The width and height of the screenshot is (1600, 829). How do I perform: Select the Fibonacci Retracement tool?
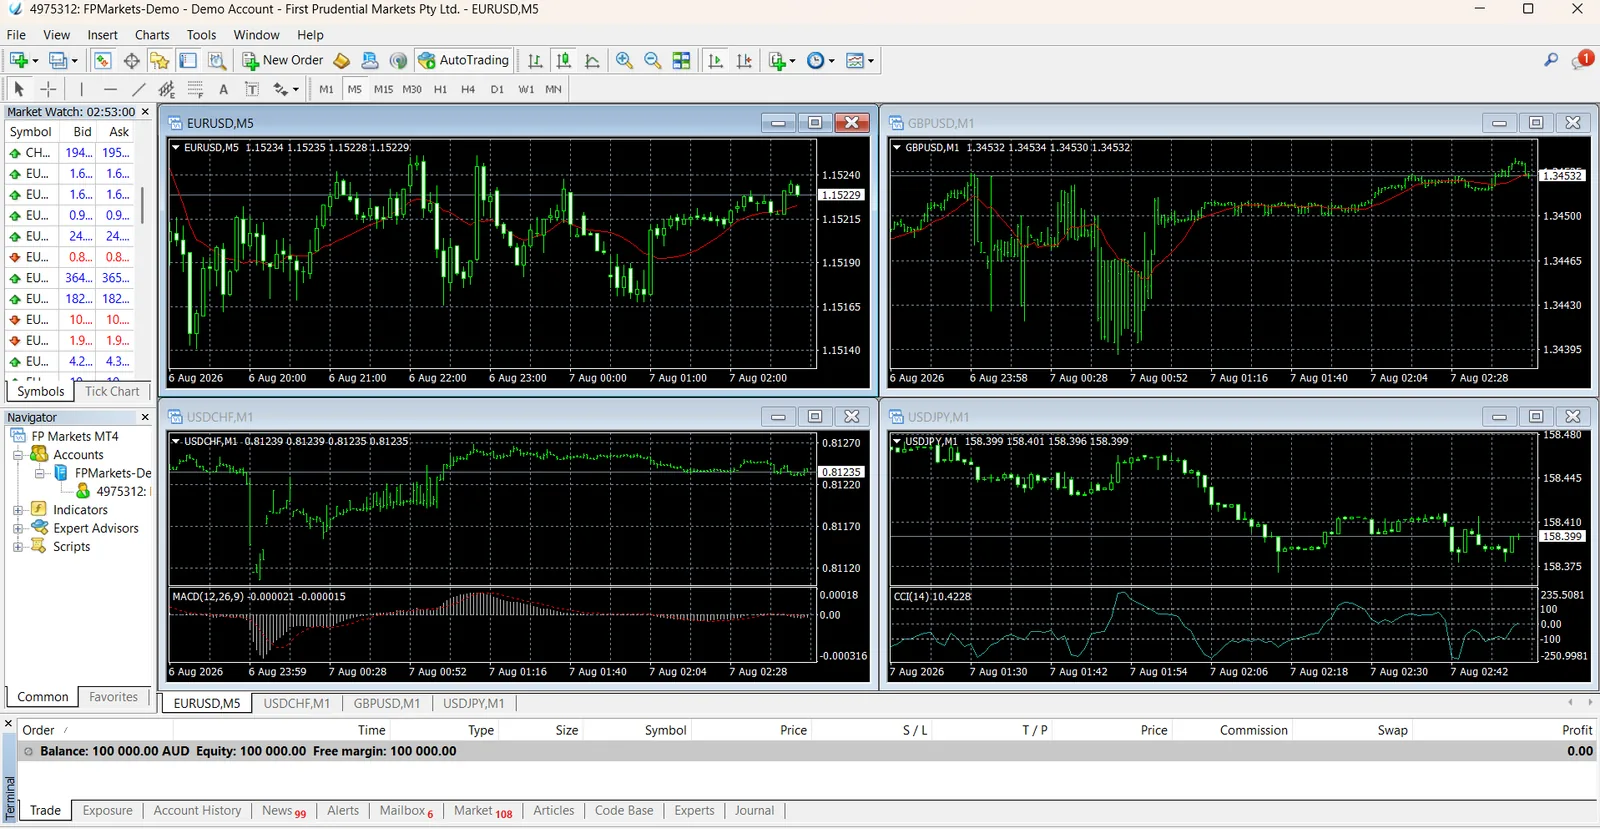(x=196, y=89)
